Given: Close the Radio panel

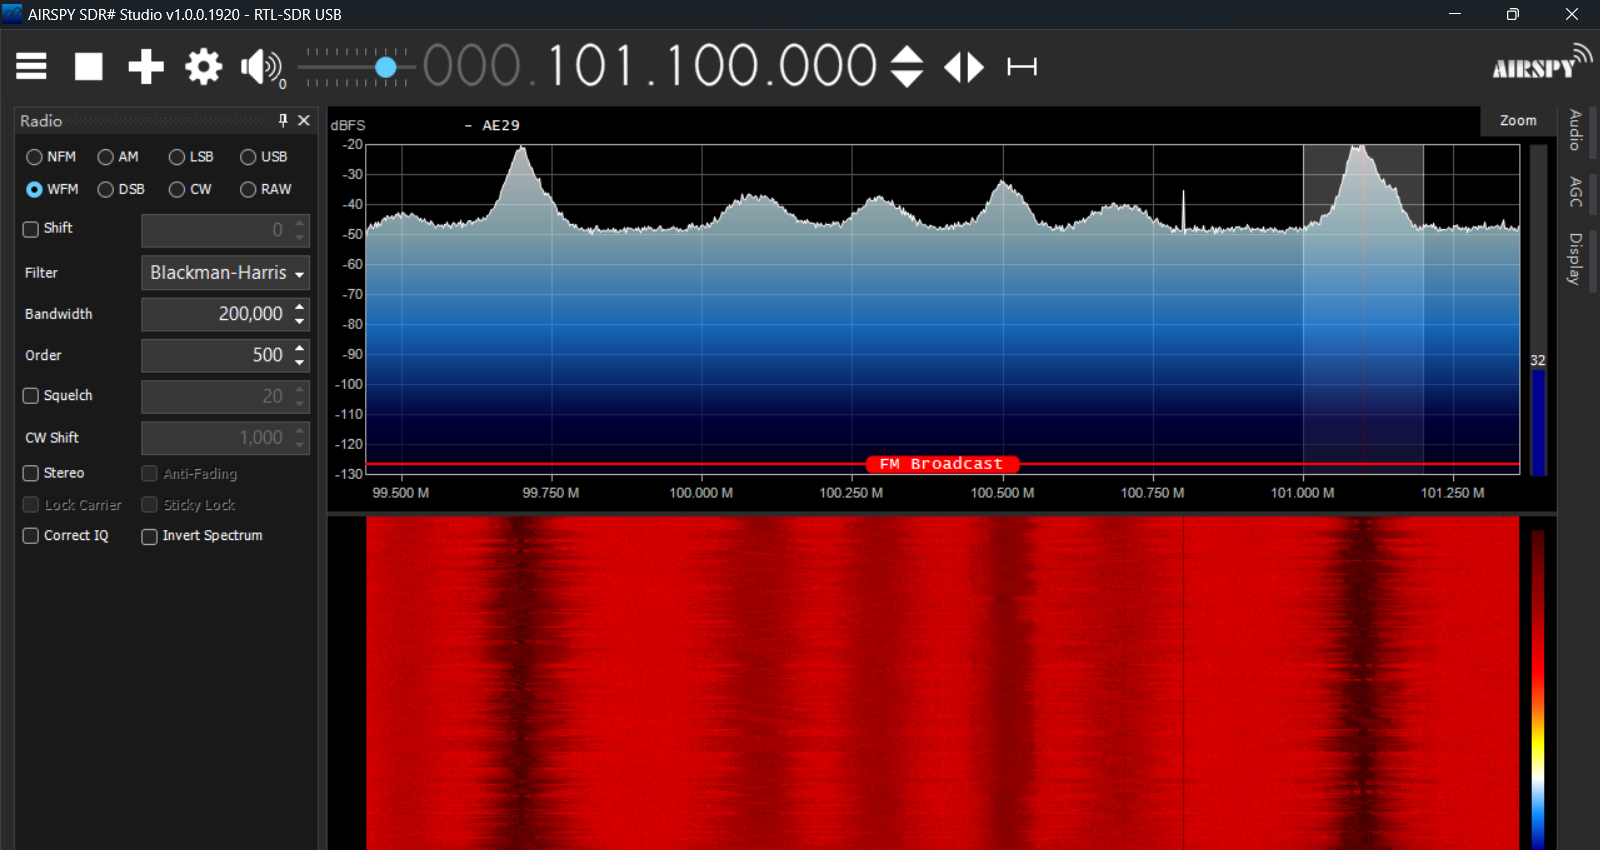Looking at the screenshot, I should coord(304,120).
